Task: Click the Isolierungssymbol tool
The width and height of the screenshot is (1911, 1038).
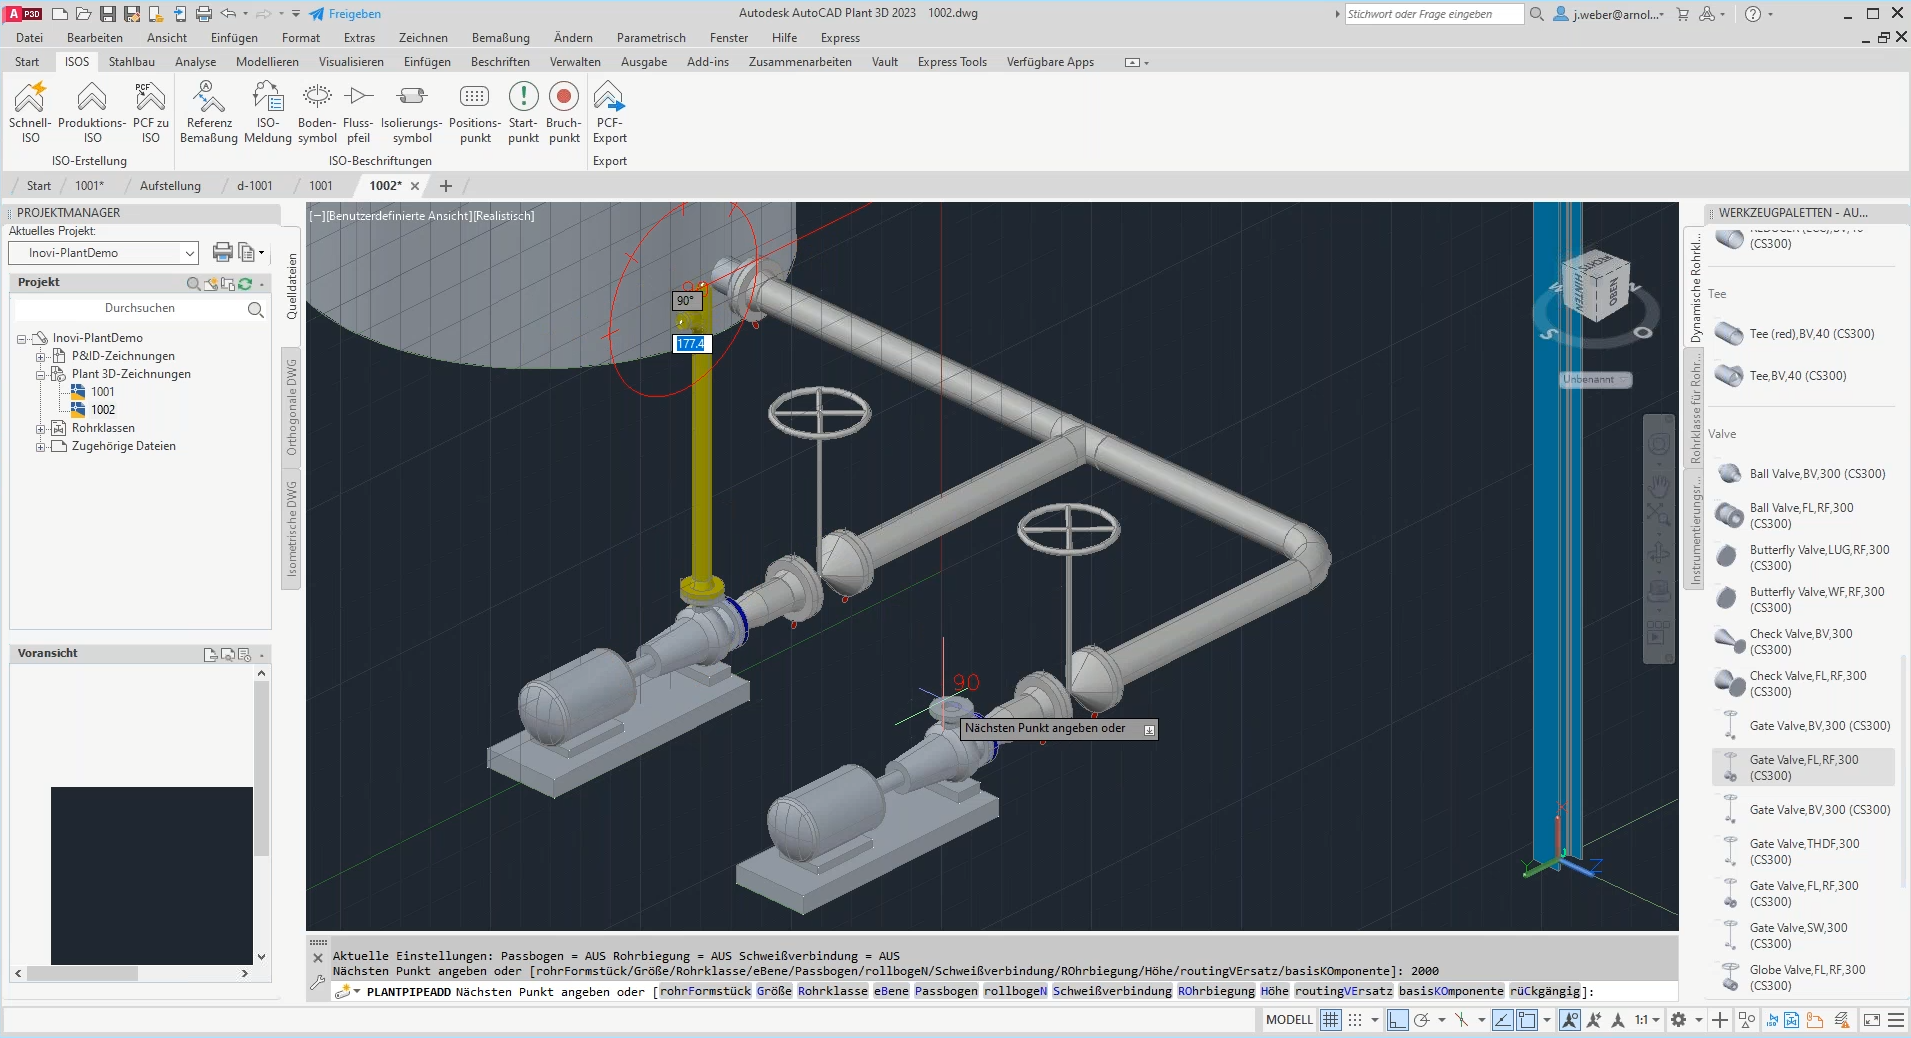Action: tap(411, 112)
